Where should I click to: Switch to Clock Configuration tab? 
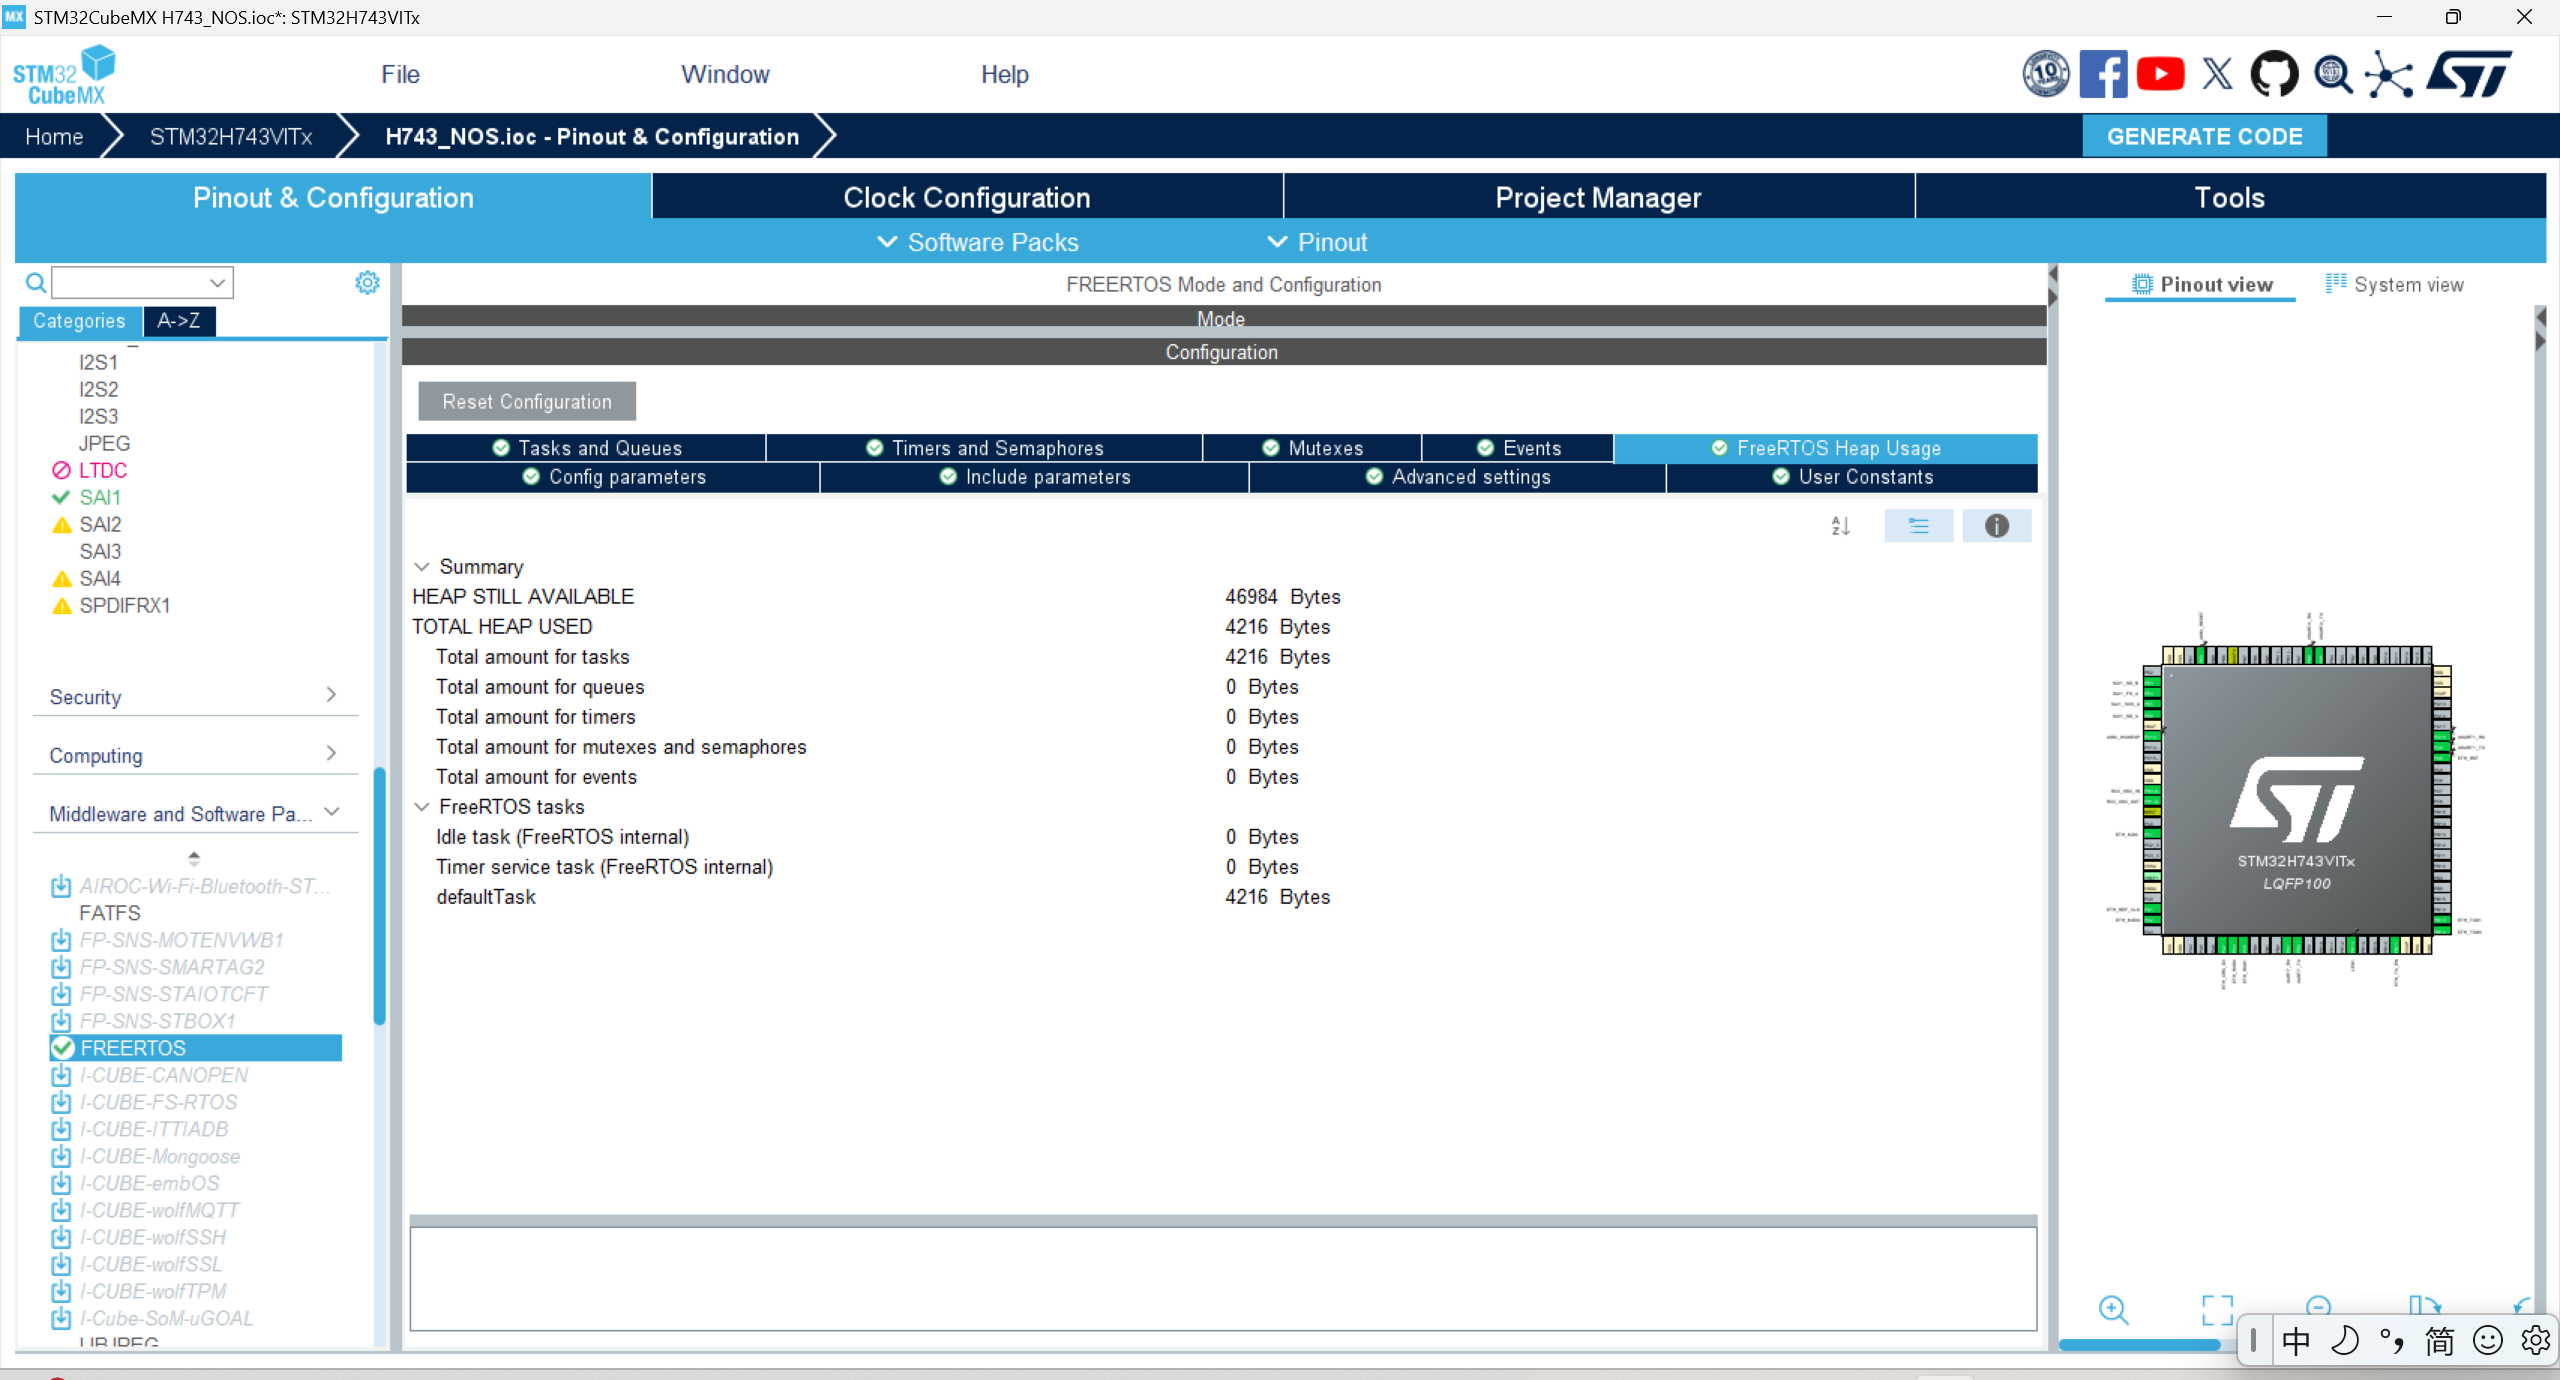coord(966,197)
